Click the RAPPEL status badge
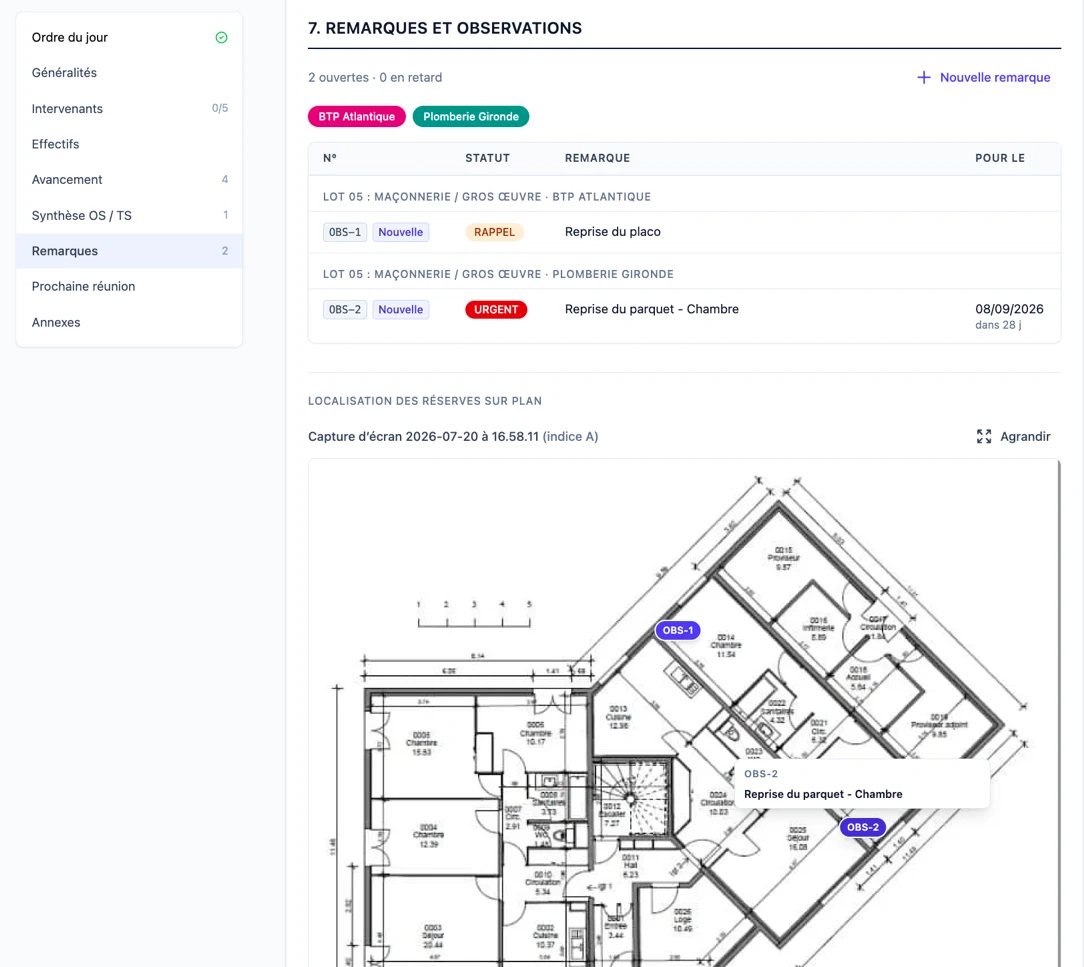Viewport: 1084px width, 967px height. 494,232
